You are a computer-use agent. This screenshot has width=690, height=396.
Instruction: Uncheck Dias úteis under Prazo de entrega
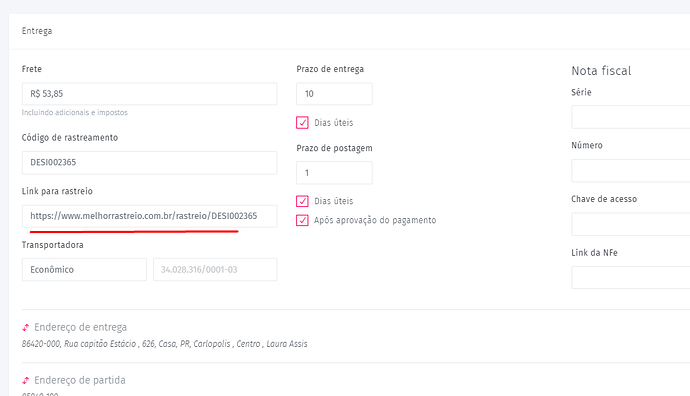[302, 122]
